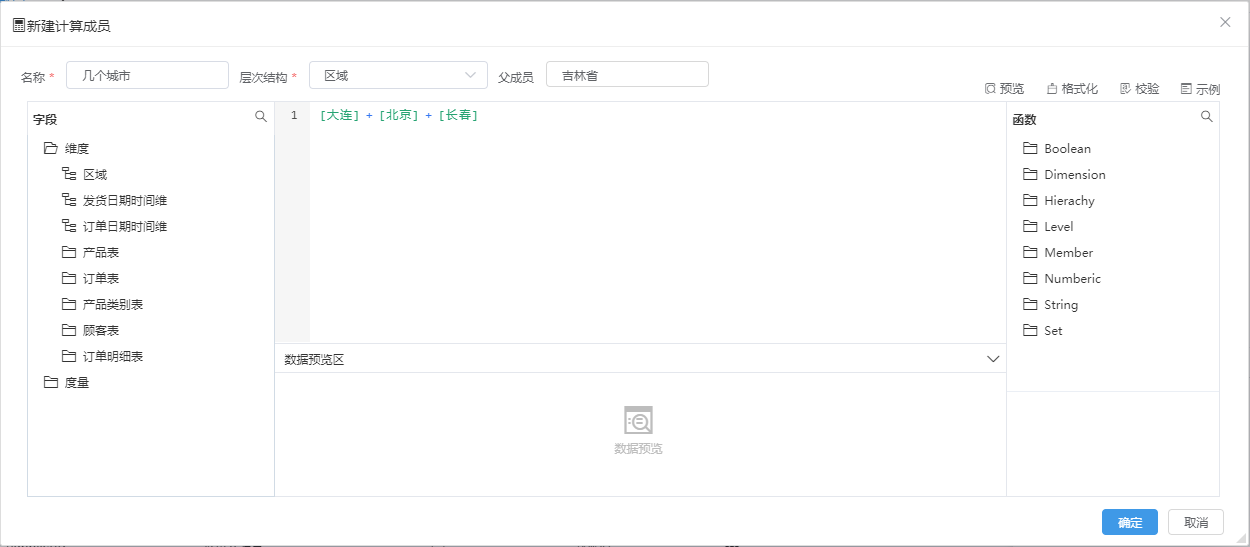Click the 校验 validate toolbar button

[1140, 89]
